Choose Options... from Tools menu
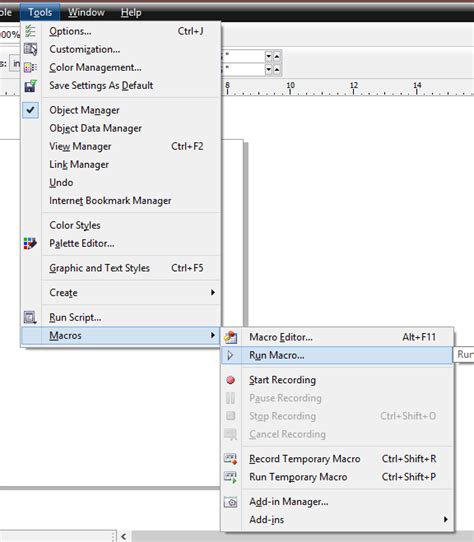474x542 pixels. [x=121, y=31]
